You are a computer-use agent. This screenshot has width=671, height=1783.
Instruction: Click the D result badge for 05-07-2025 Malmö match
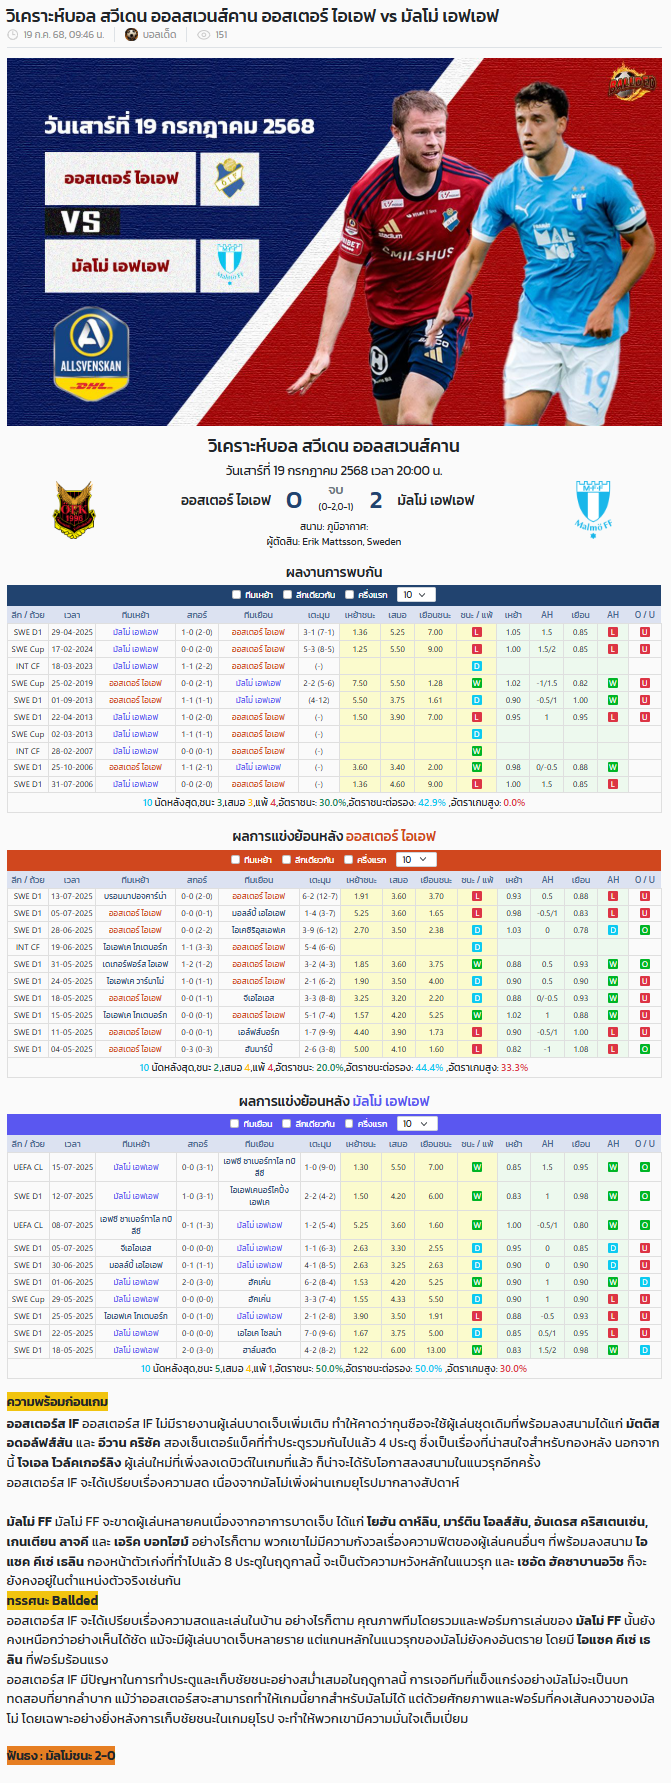476,1248
